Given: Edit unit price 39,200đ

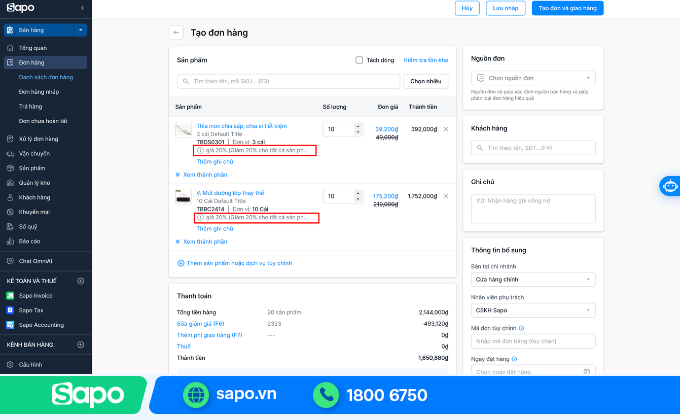Looking at the screenshot, I should (386, 129).
